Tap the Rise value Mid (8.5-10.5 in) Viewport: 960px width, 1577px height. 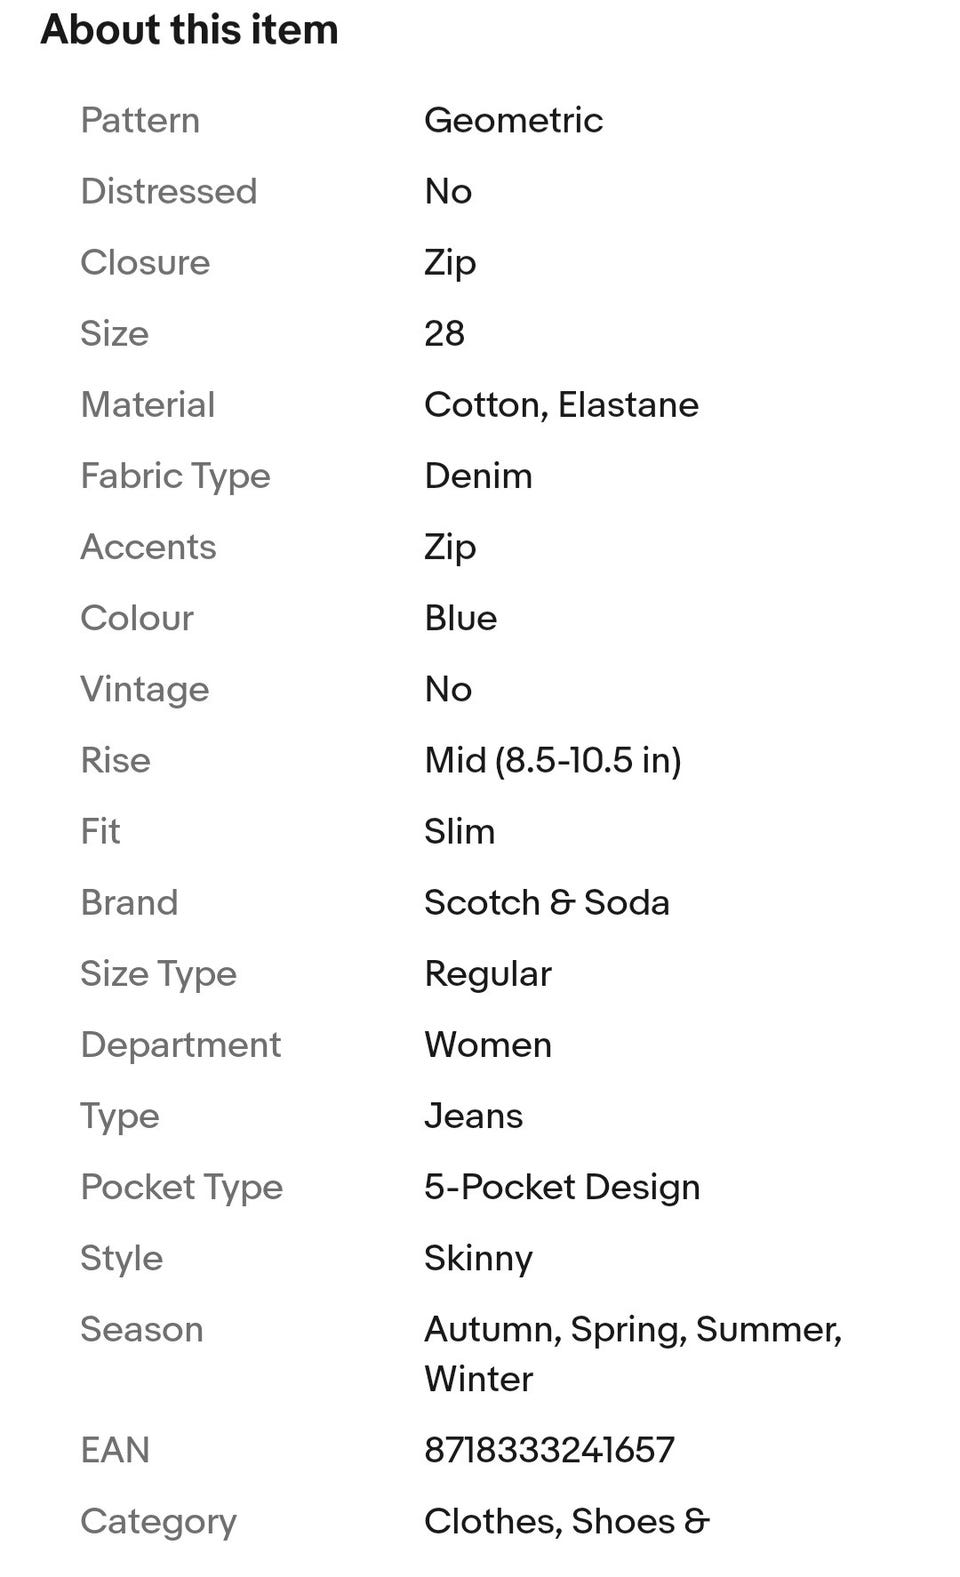click(x=553, y=760)
